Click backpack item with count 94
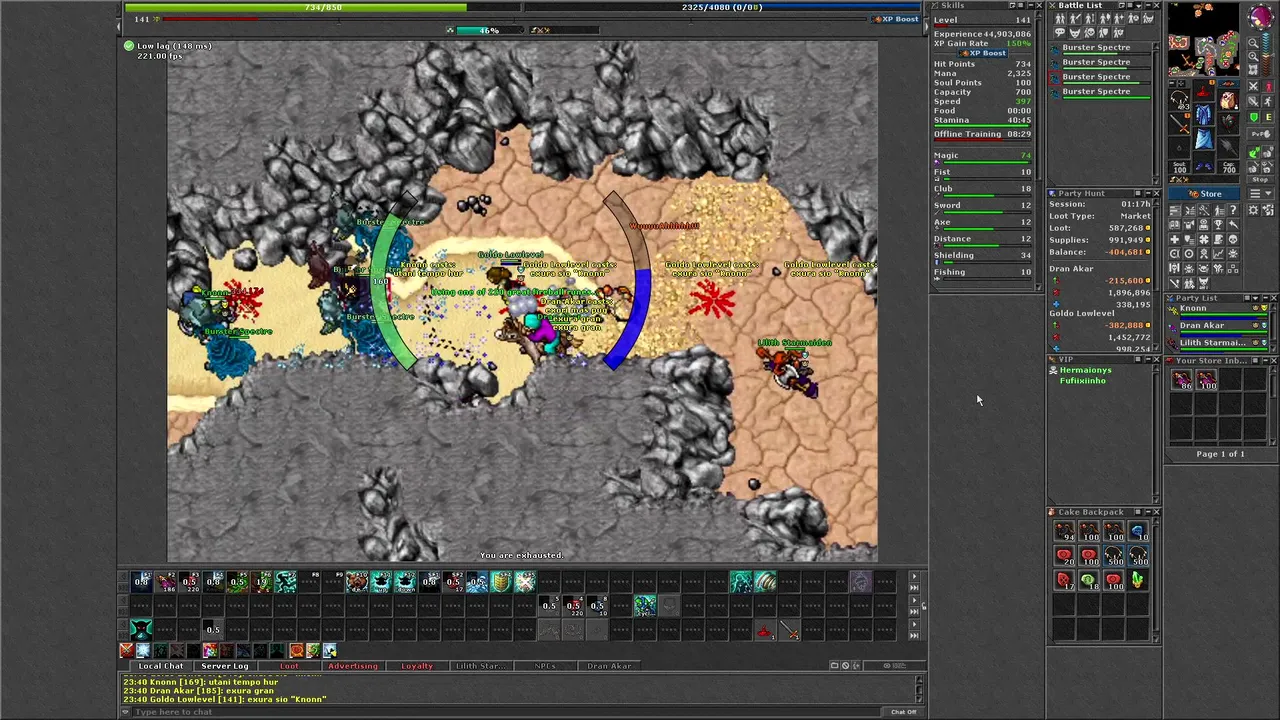 pos(1064,531)
